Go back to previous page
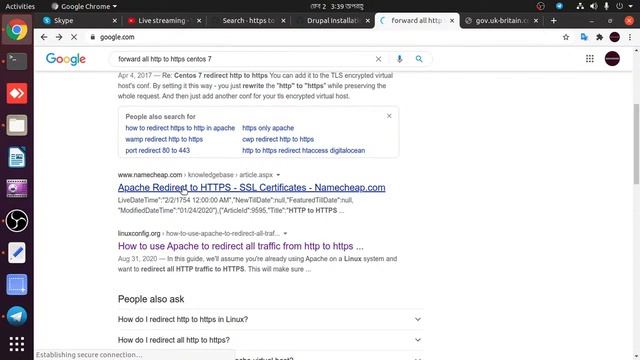The width and height of the screenshot is (640, 360). 44,37
